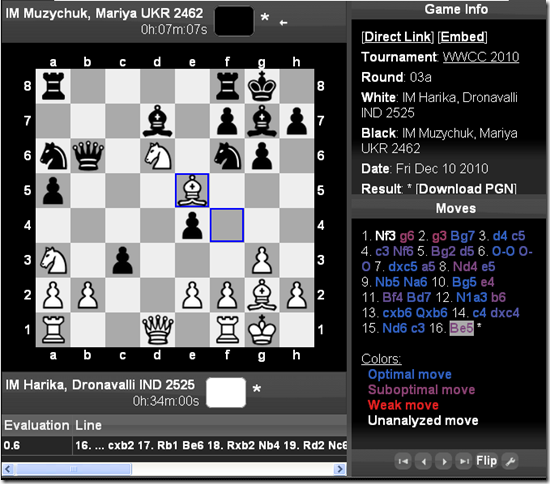Click the evaluation line scrollbar right arrow

(x=339, y=469)
